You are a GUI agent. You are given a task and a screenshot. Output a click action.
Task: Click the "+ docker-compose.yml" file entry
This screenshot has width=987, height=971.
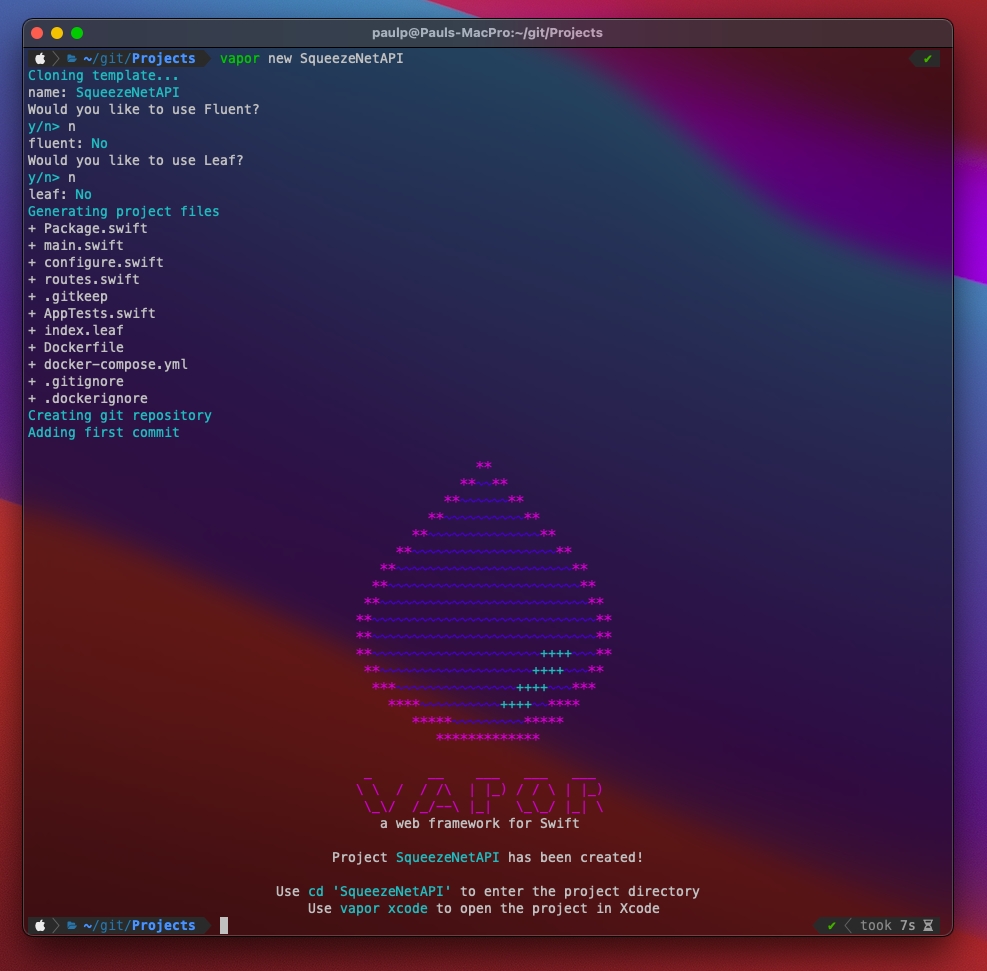(108, 364)
